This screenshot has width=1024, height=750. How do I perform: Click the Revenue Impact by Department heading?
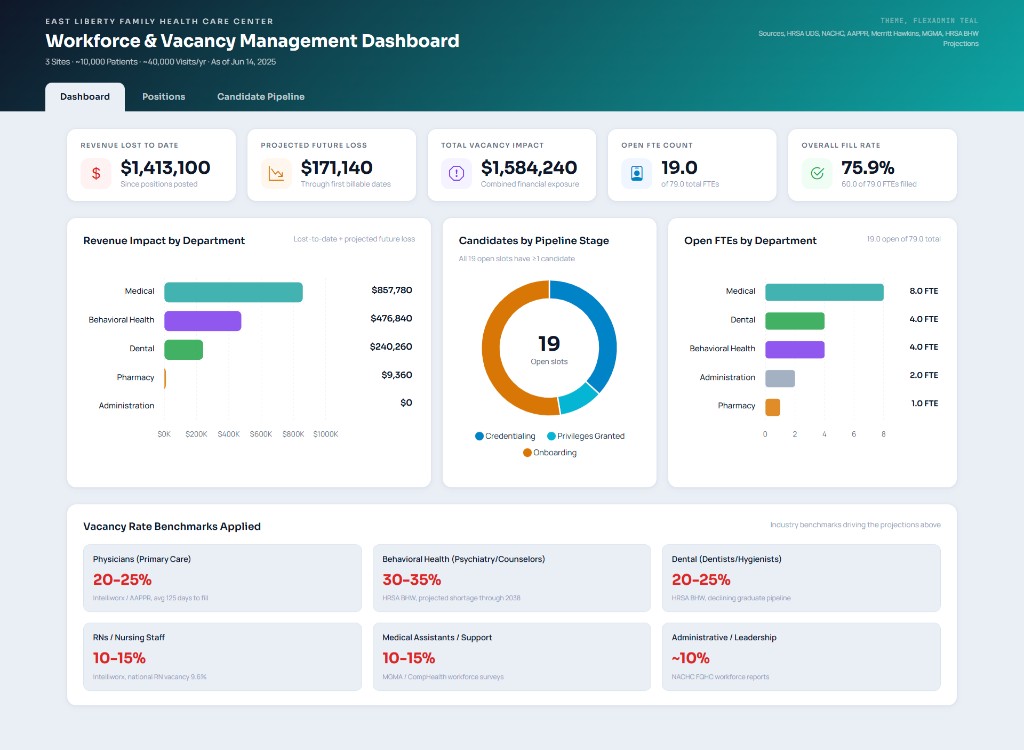[164, 240]
